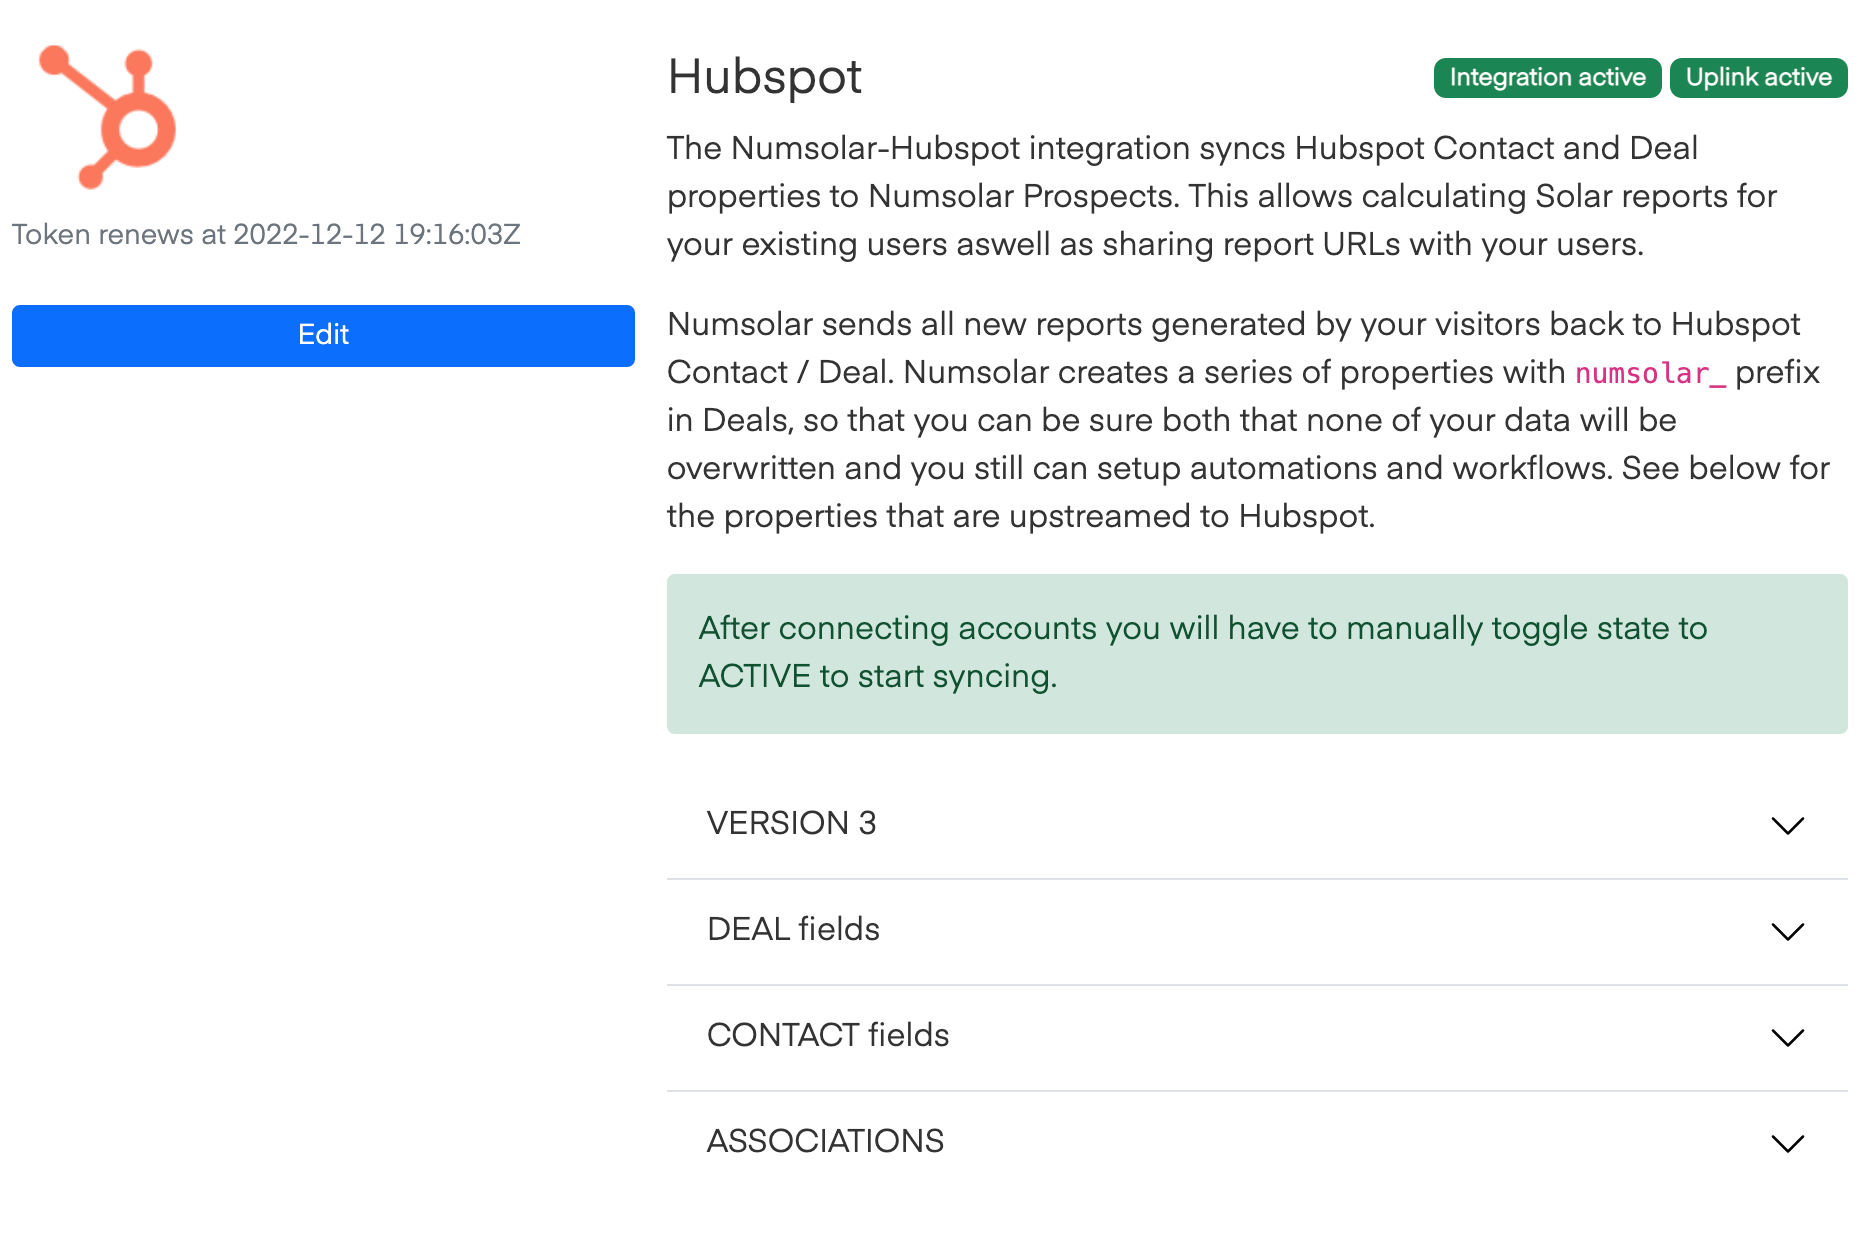
Task: Click the blue Edit button
Action: (x=323, y=335)
